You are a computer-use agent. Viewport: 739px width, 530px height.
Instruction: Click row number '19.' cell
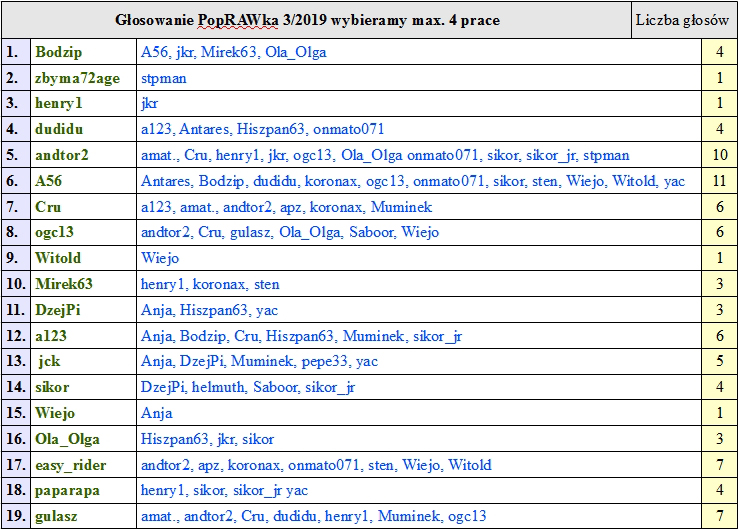16,516
